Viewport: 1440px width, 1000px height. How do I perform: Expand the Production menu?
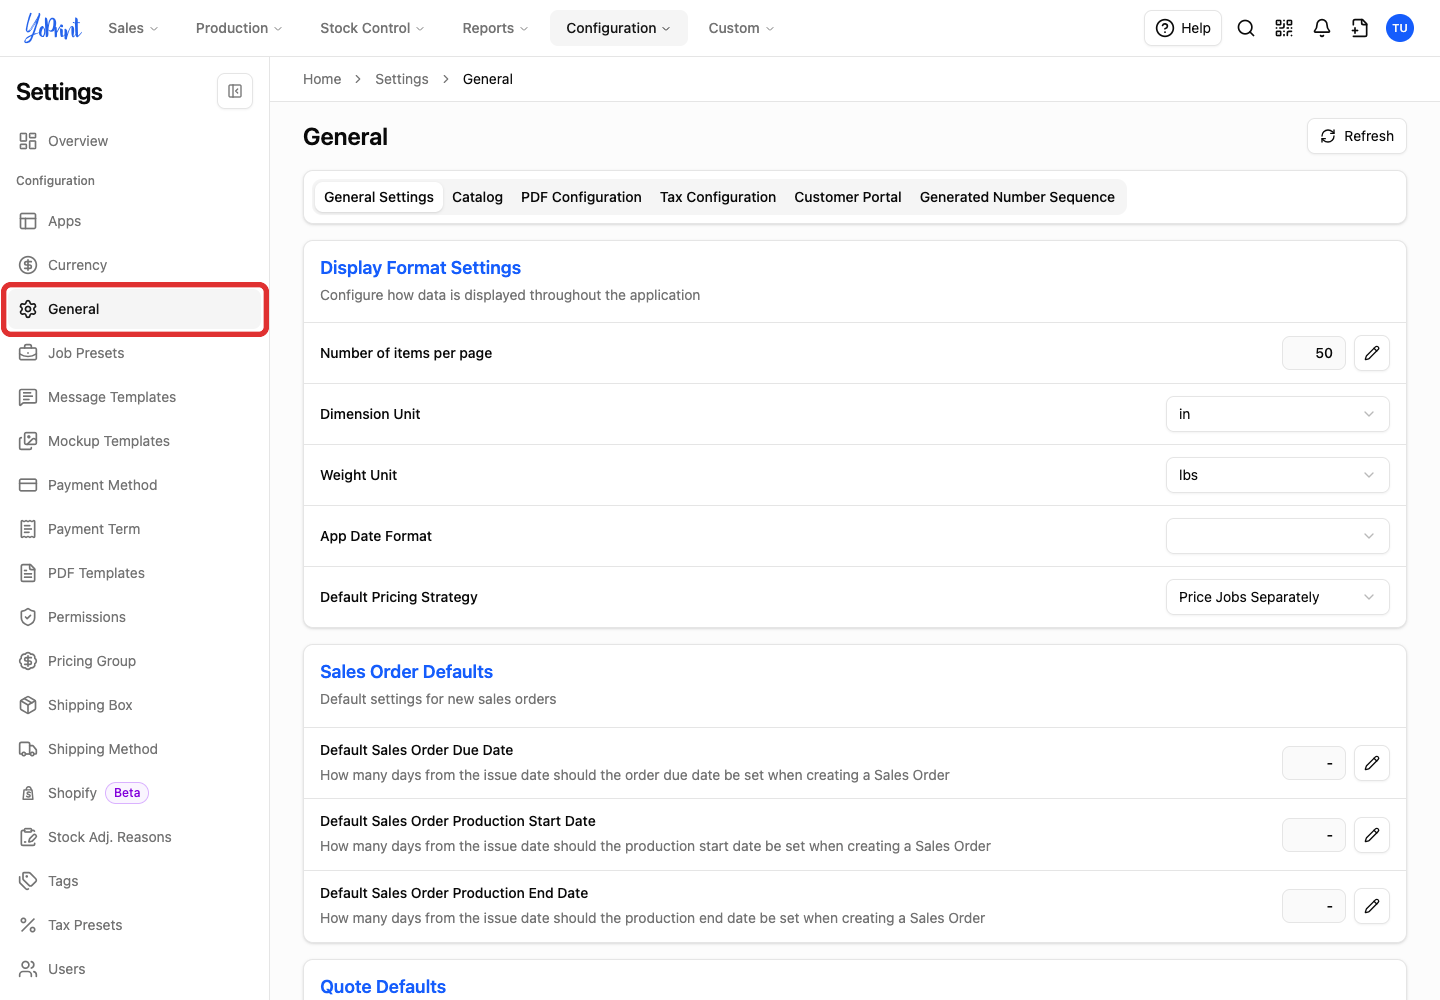point(239,28)
